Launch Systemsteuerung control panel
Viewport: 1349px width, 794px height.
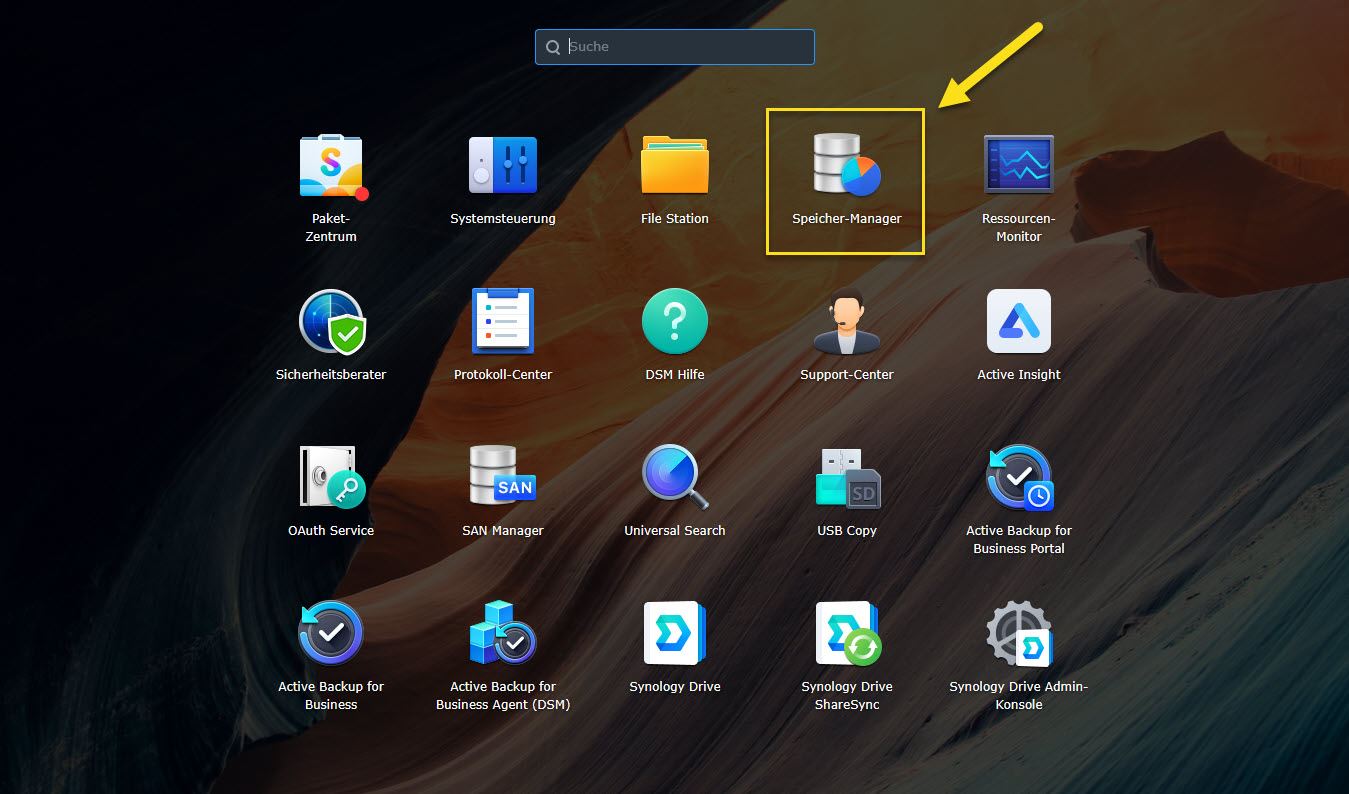503,166
